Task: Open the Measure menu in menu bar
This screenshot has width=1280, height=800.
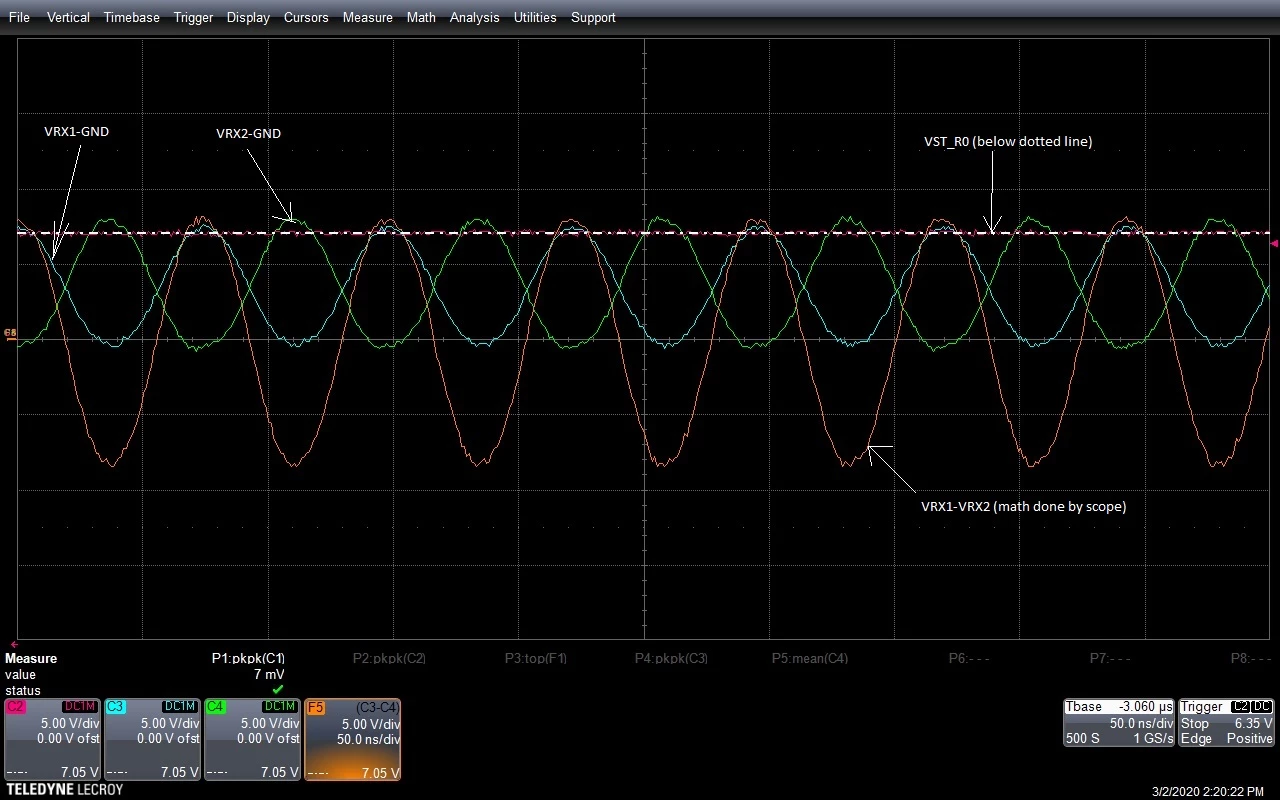Action: (367, 17)
